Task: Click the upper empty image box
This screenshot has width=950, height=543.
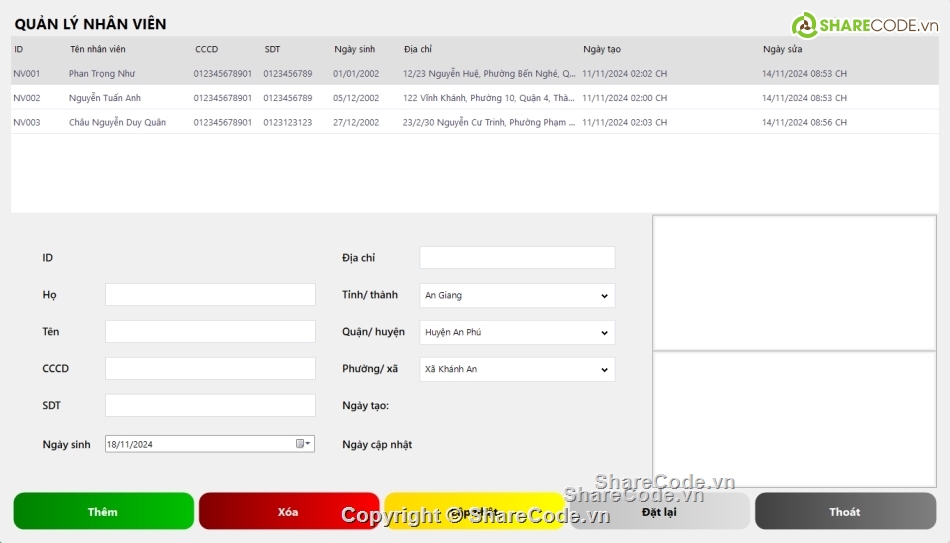Action: pos(794,282)
